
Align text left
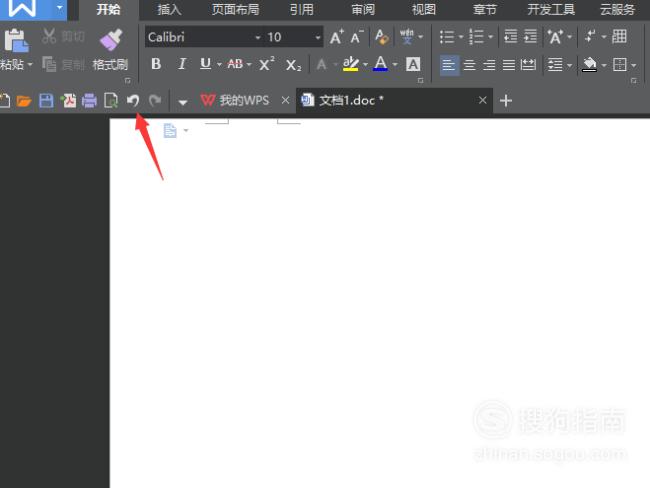(449, 65)
